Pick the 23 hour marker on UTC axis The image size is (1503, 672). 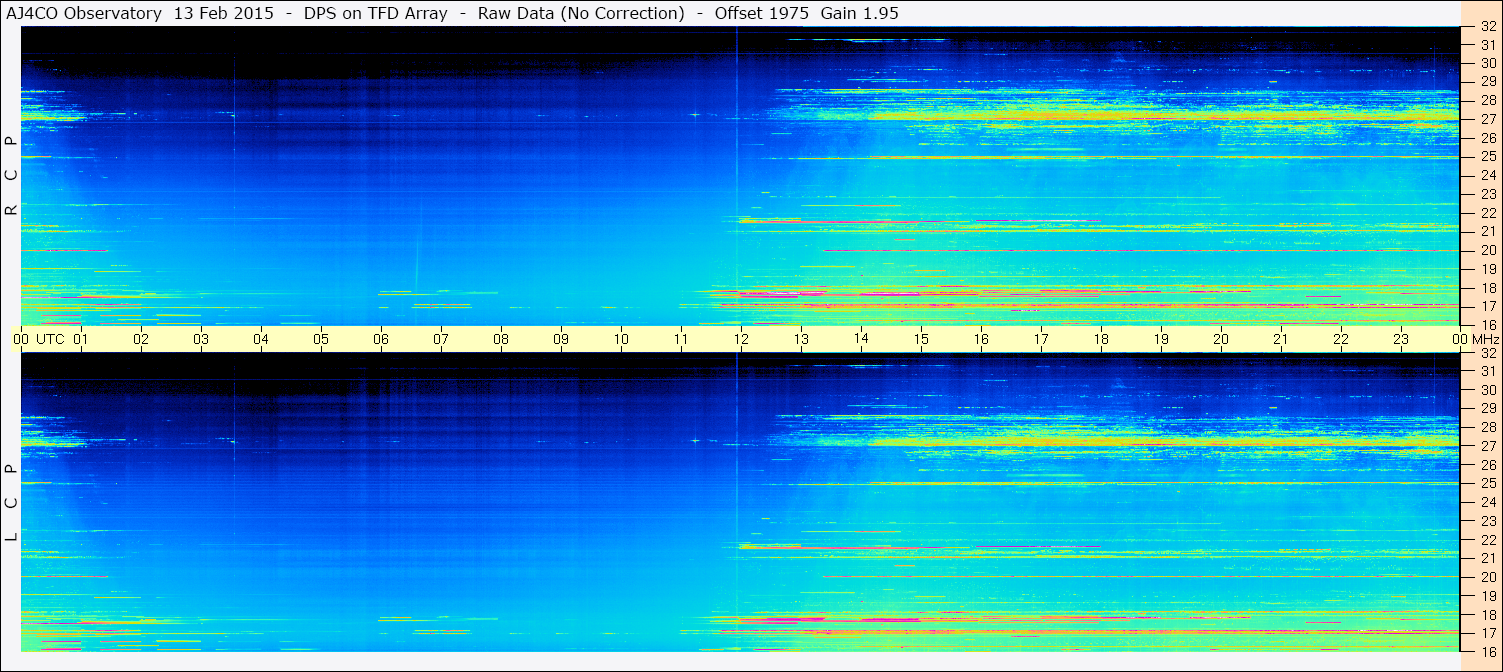click(1400, 339)
